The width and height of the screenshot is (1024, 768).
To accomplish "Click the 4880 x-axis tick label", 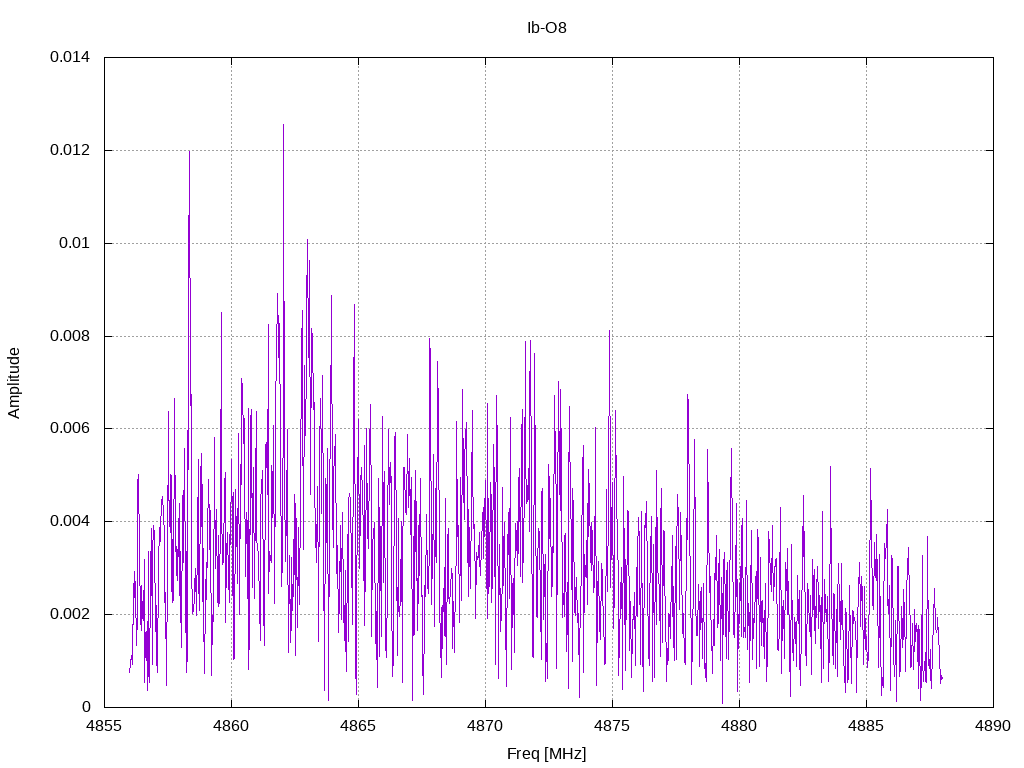I will (739, 726).
